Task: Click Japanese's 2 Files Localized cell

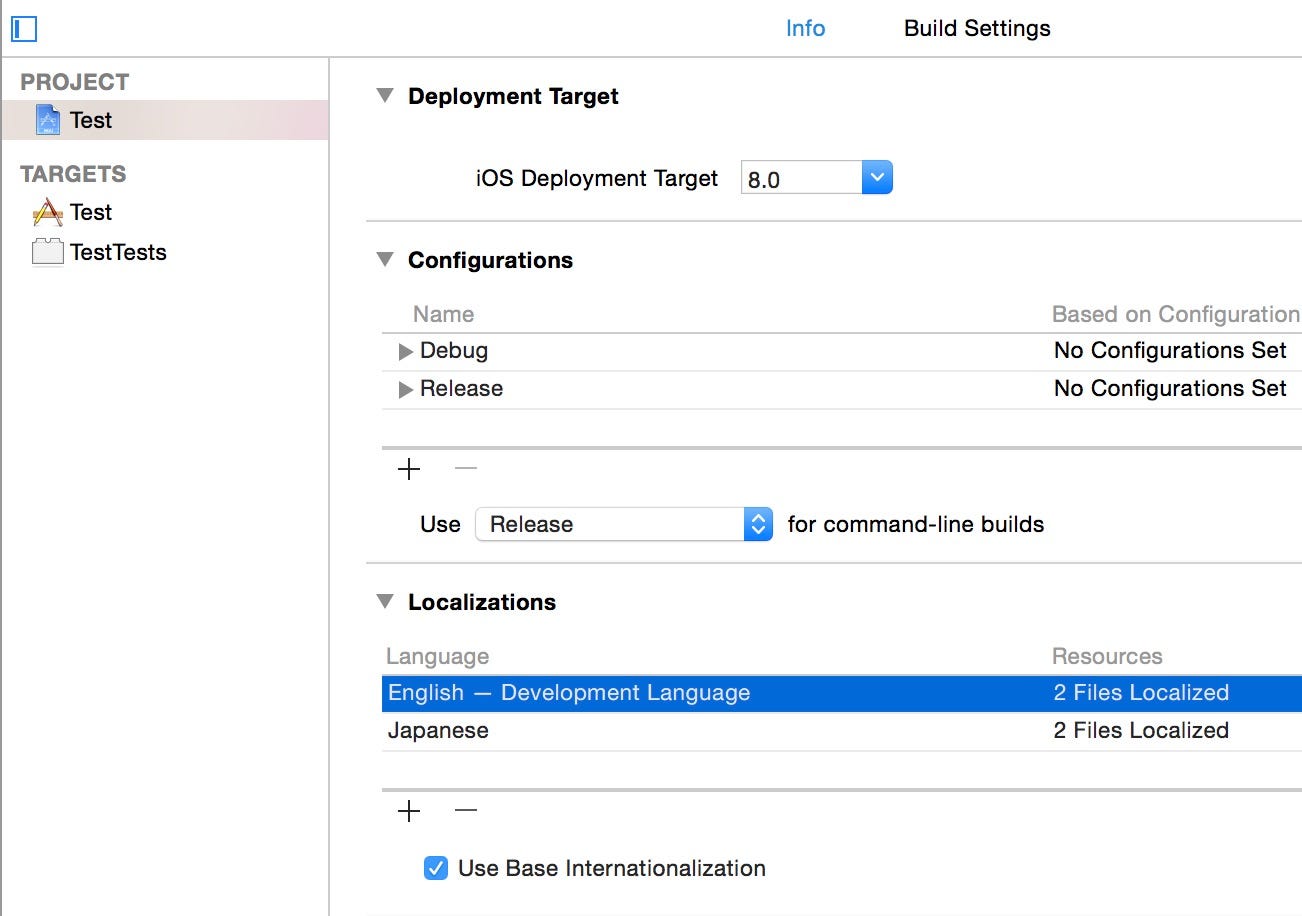Action: [1141, 731]
